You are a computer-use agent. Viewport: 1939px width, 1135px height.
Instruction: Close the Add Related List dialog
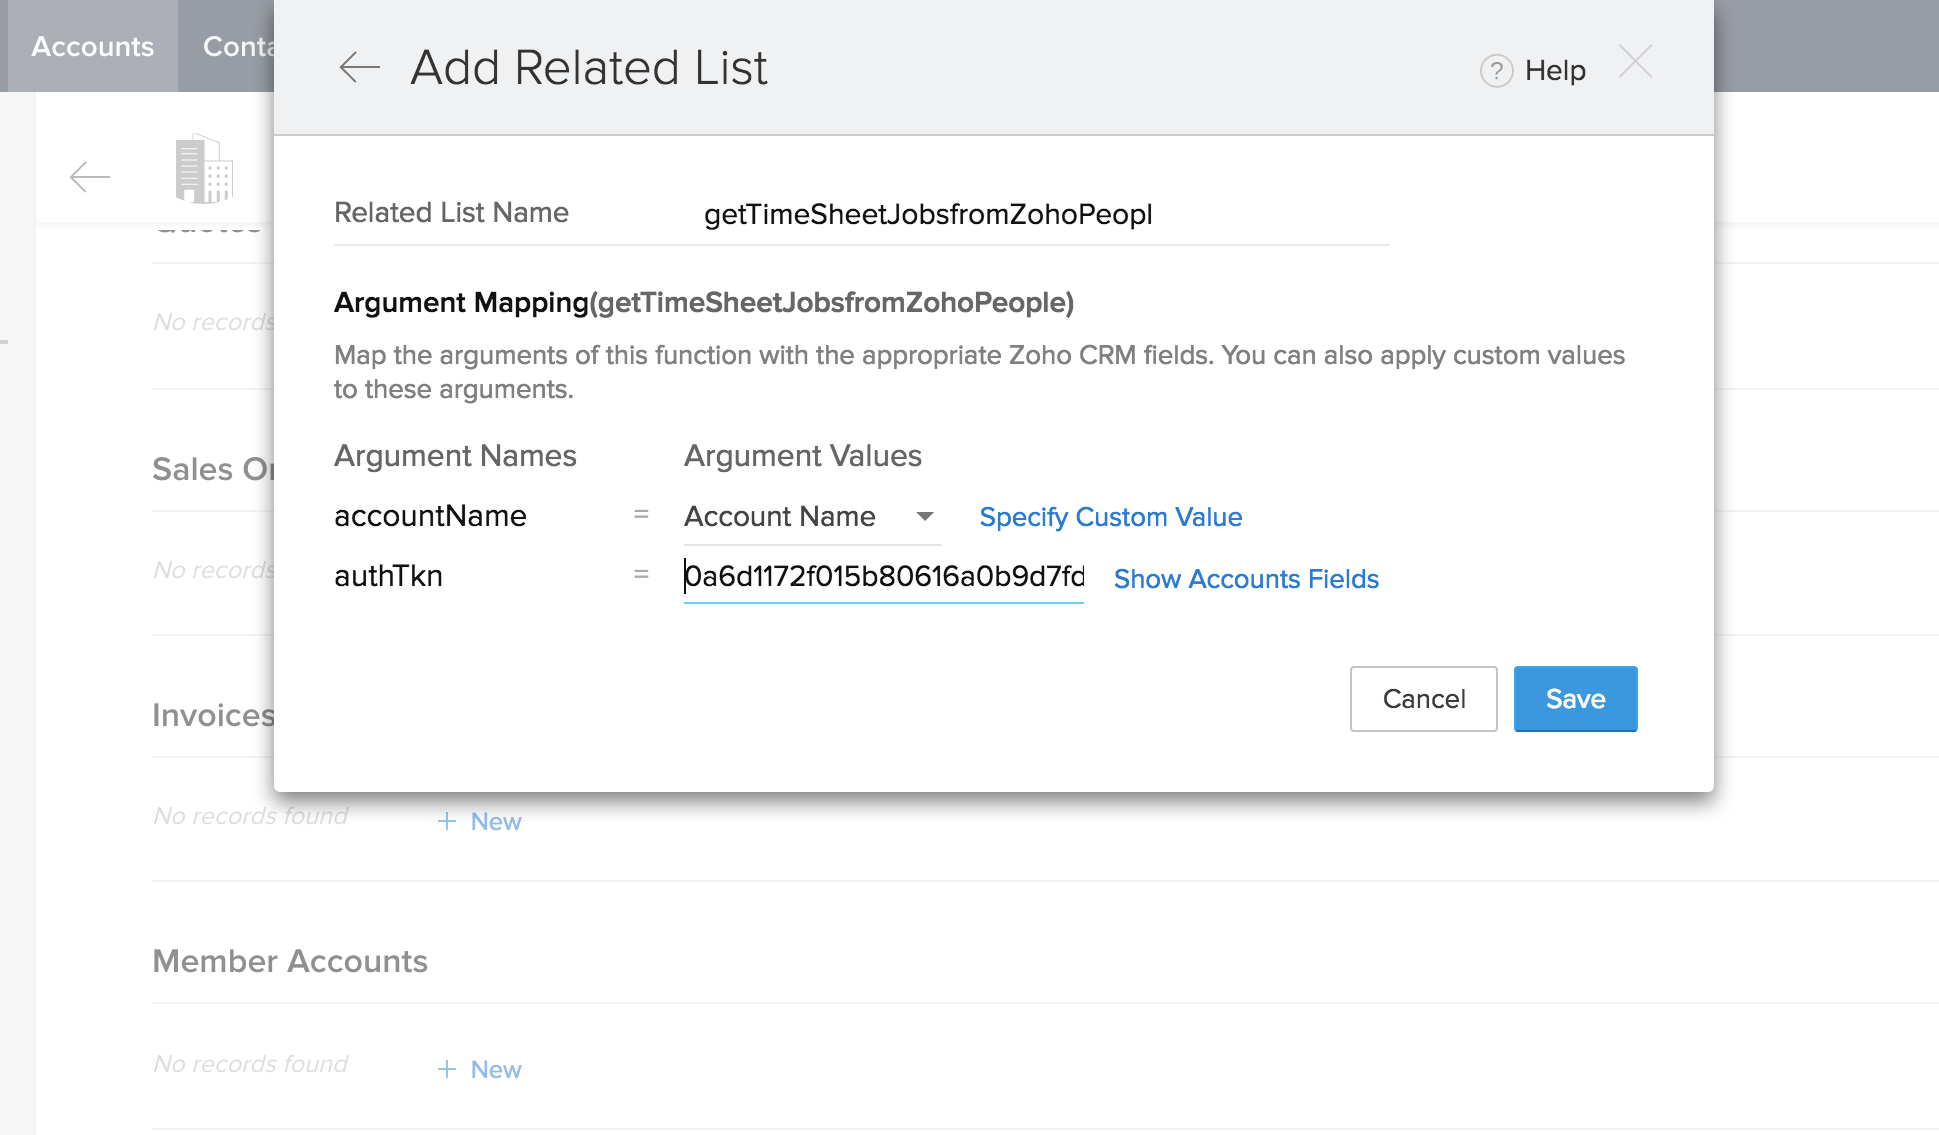1636,62
